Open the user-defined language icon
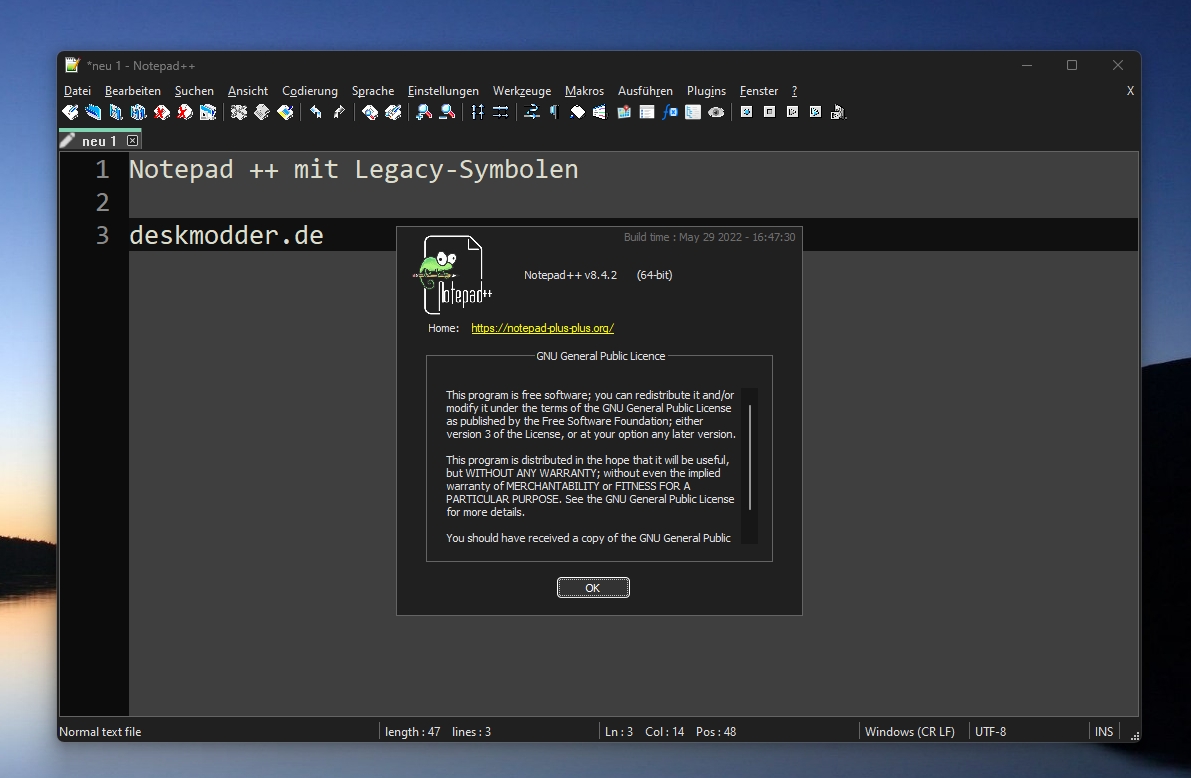 coord(600,112)
